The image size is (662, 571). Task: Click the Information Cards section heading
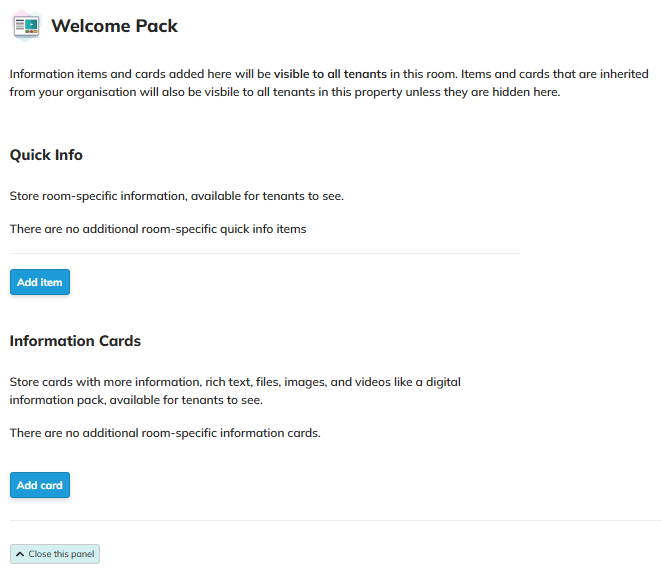click(75, 341)
